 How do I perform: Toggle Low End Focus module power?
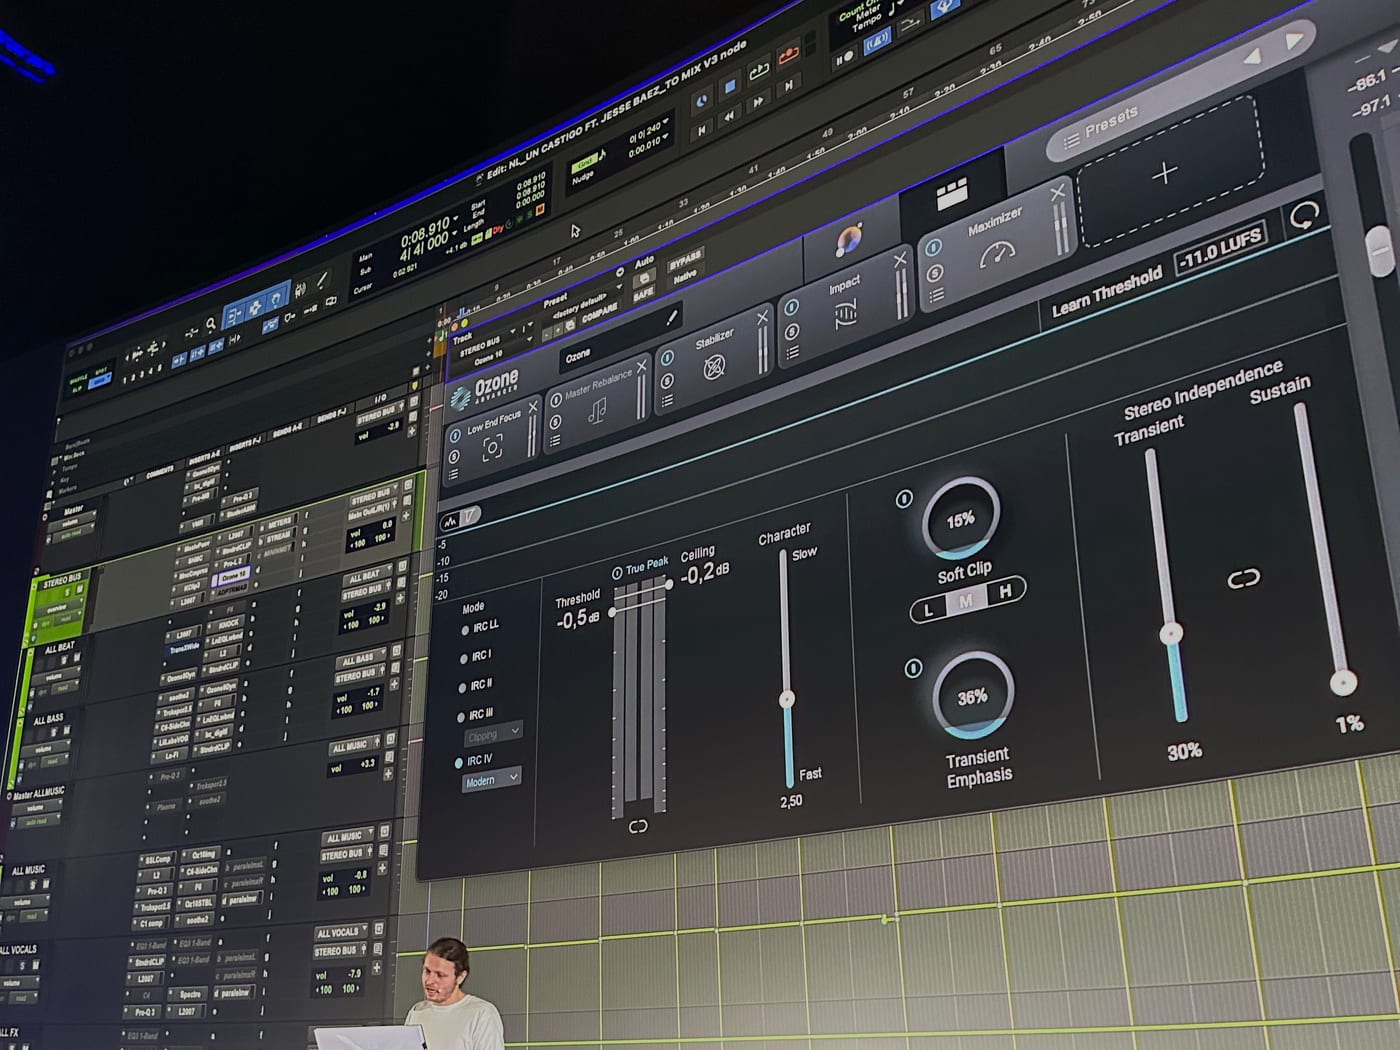click(455, 436)
